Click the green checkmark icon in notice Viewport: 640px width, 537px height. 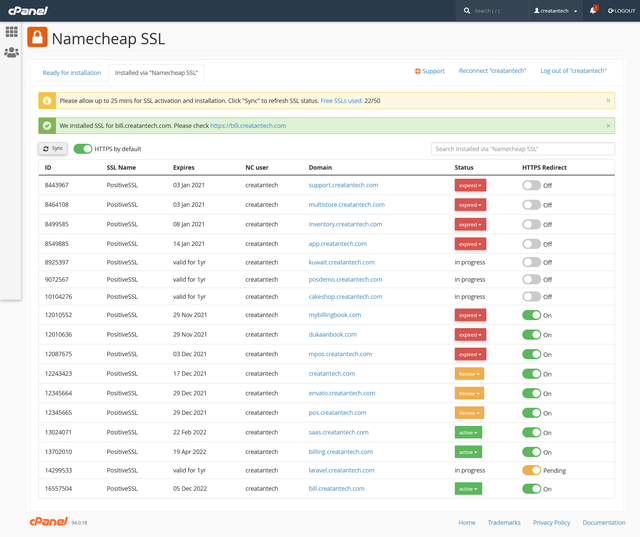(47, 126)
